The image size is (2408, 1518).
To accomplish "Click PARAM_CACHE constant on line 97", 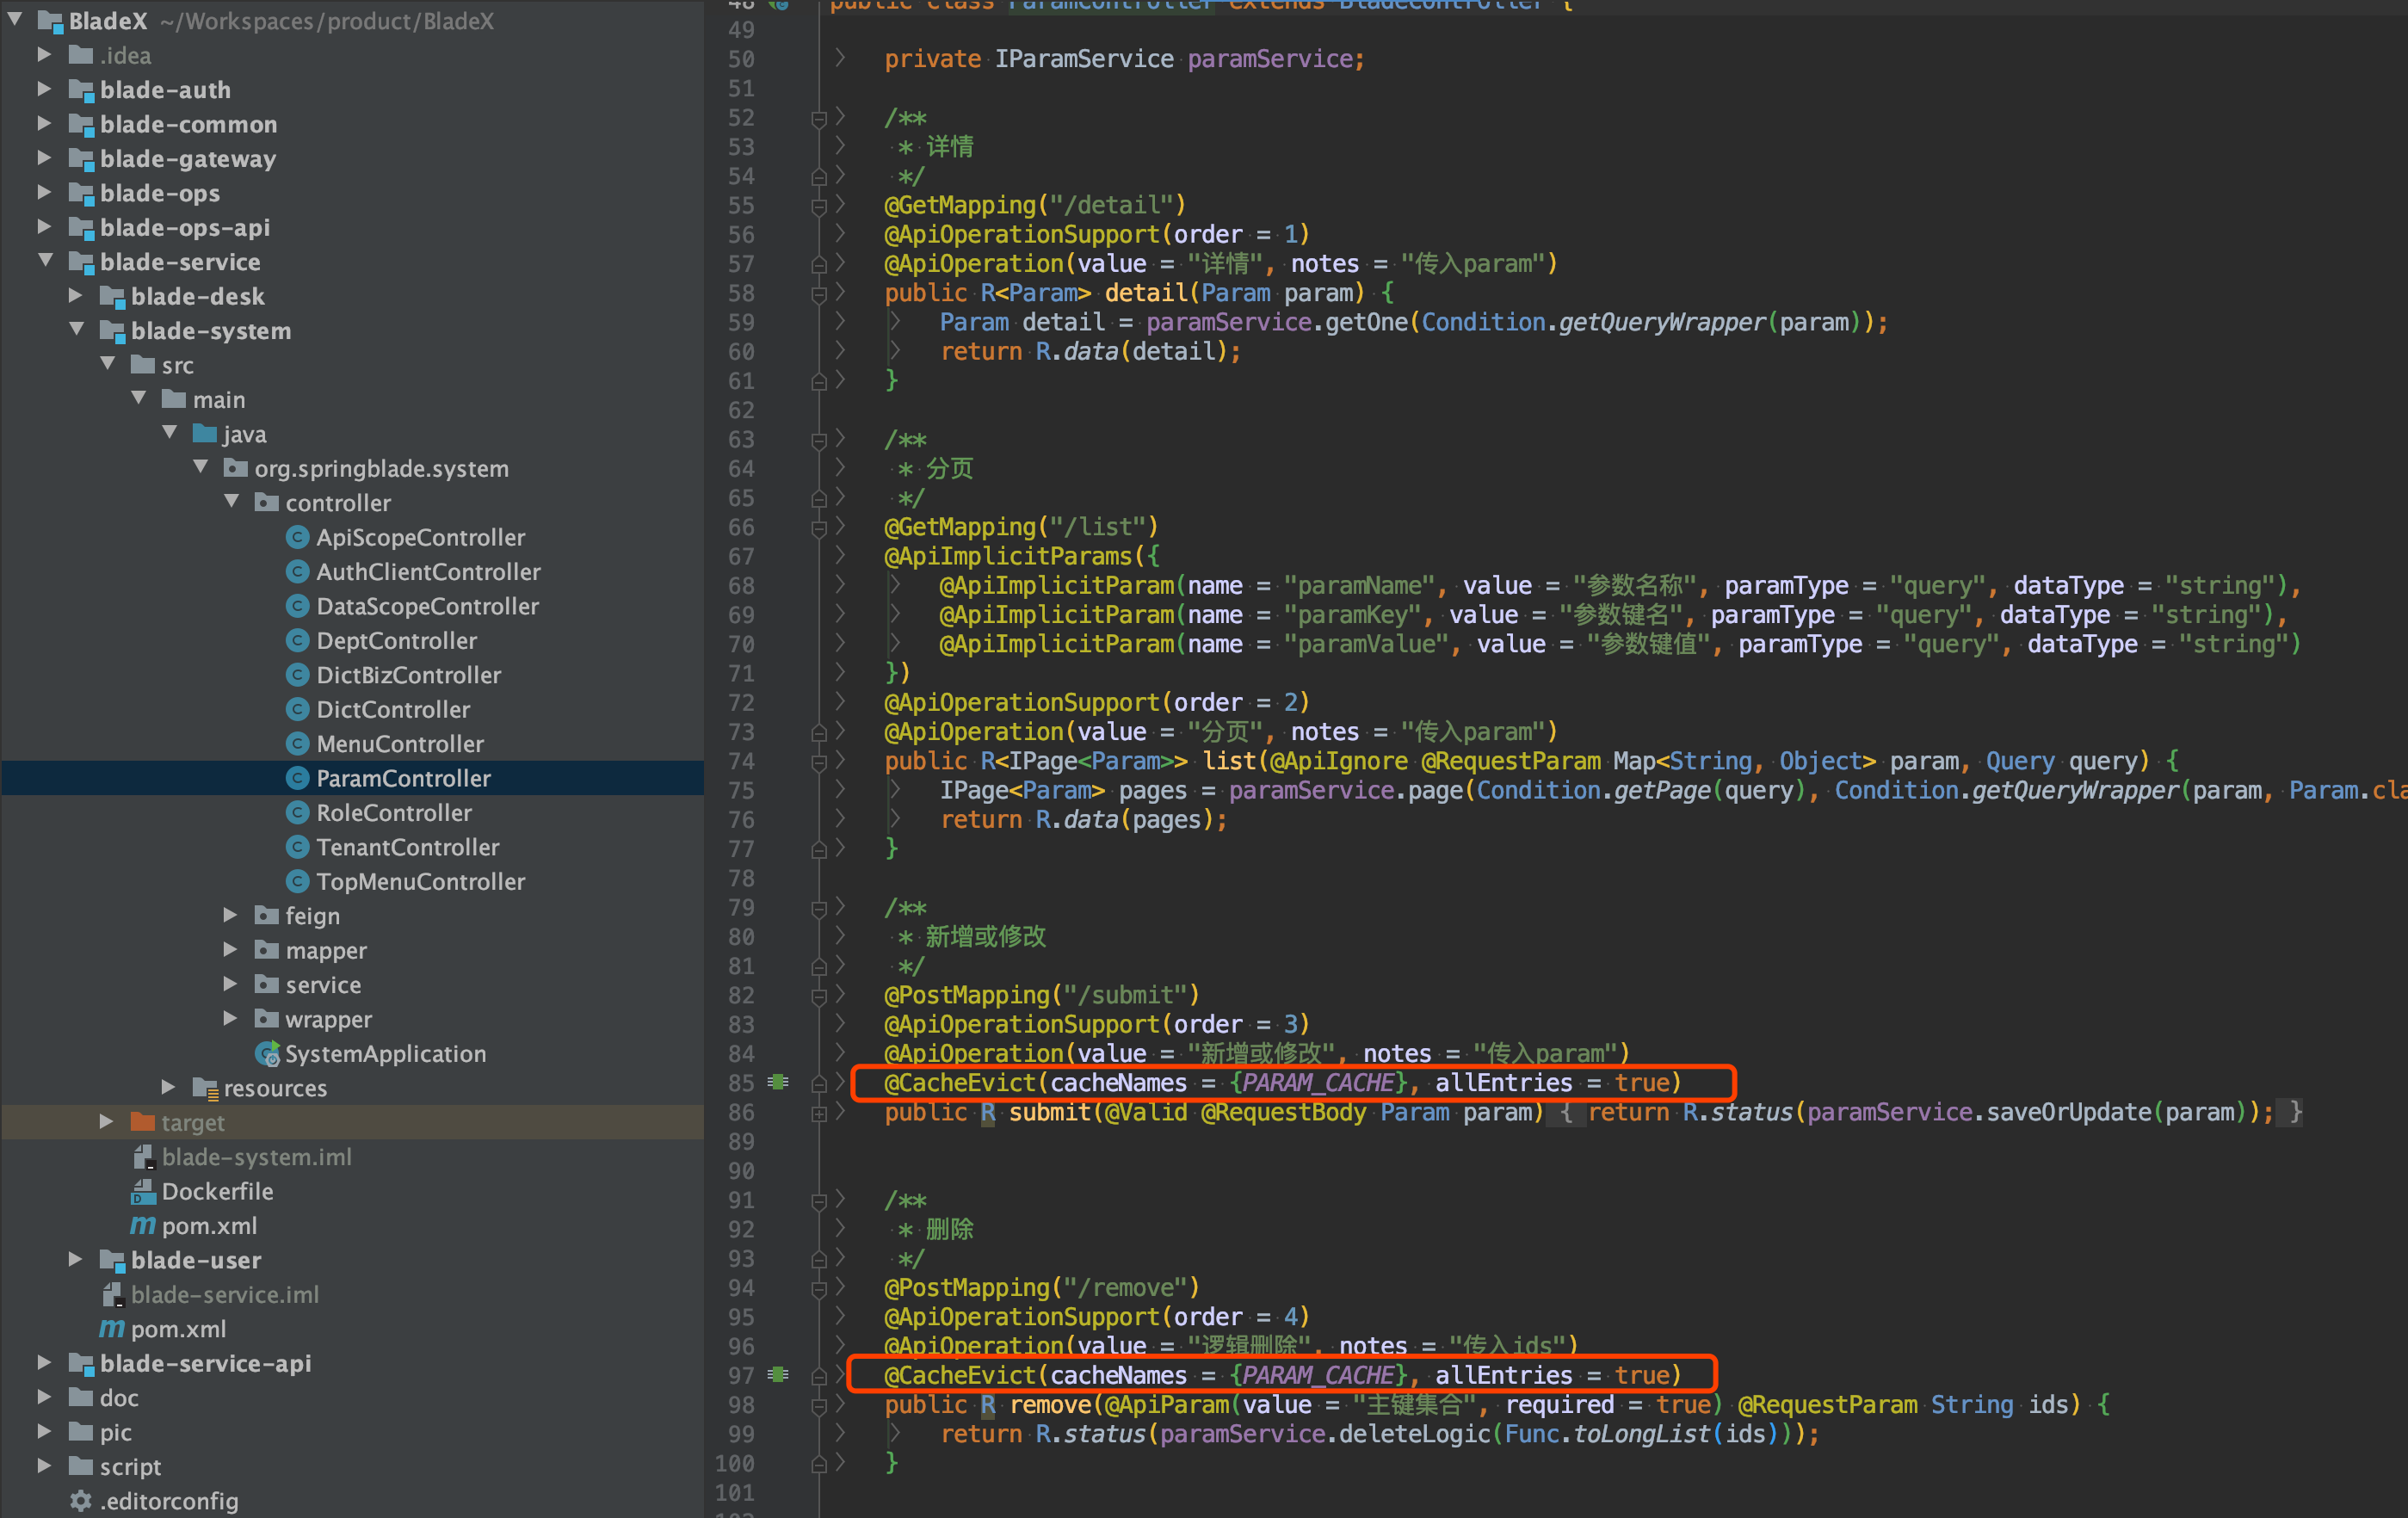I will coord(1318,1375).
